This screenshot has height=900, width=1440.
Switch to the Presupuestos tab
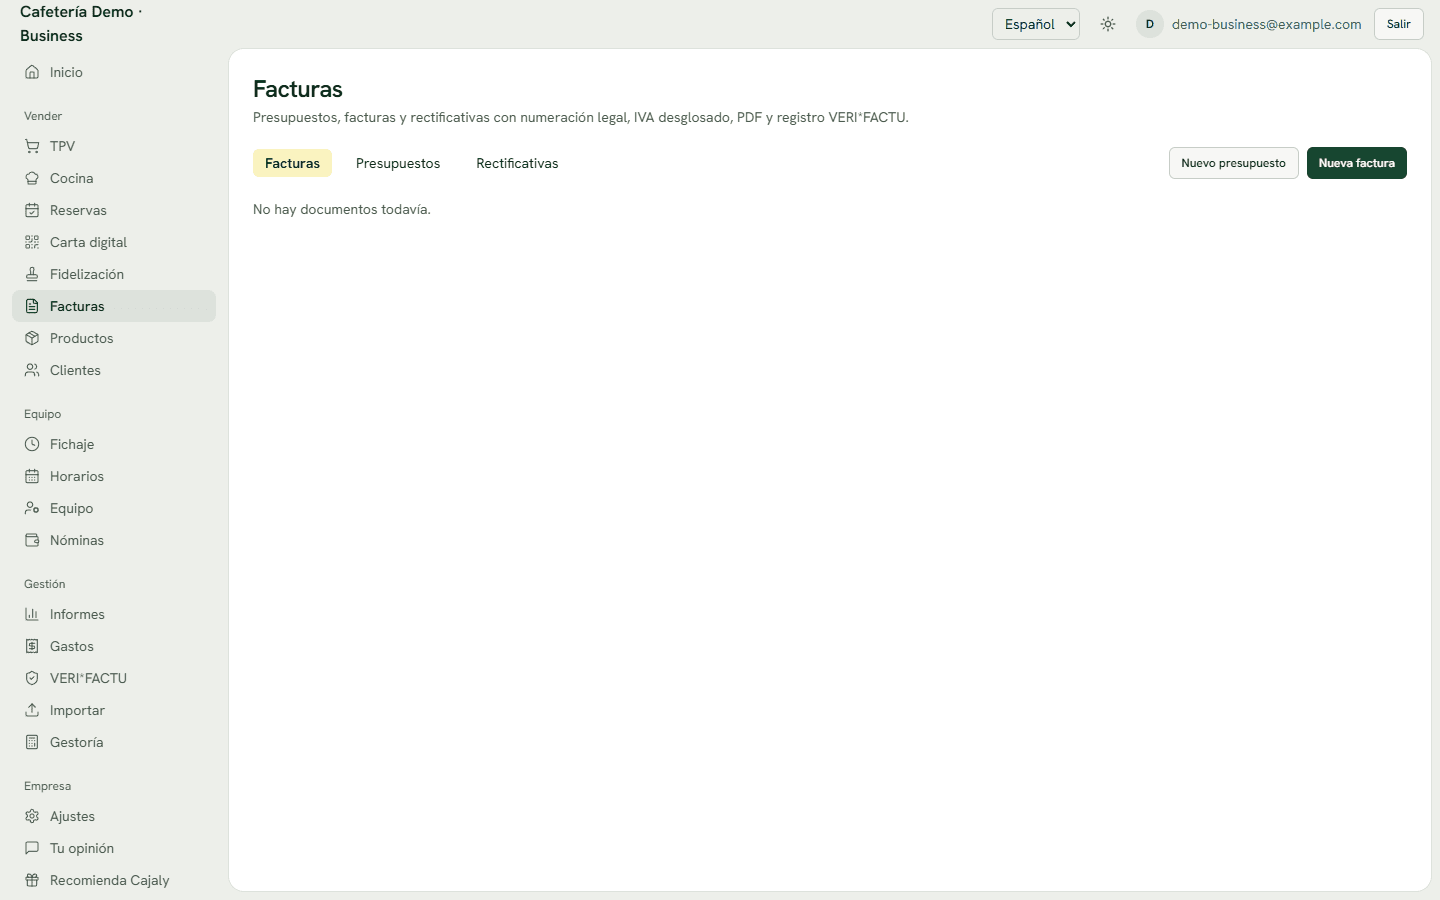(398, 163)
